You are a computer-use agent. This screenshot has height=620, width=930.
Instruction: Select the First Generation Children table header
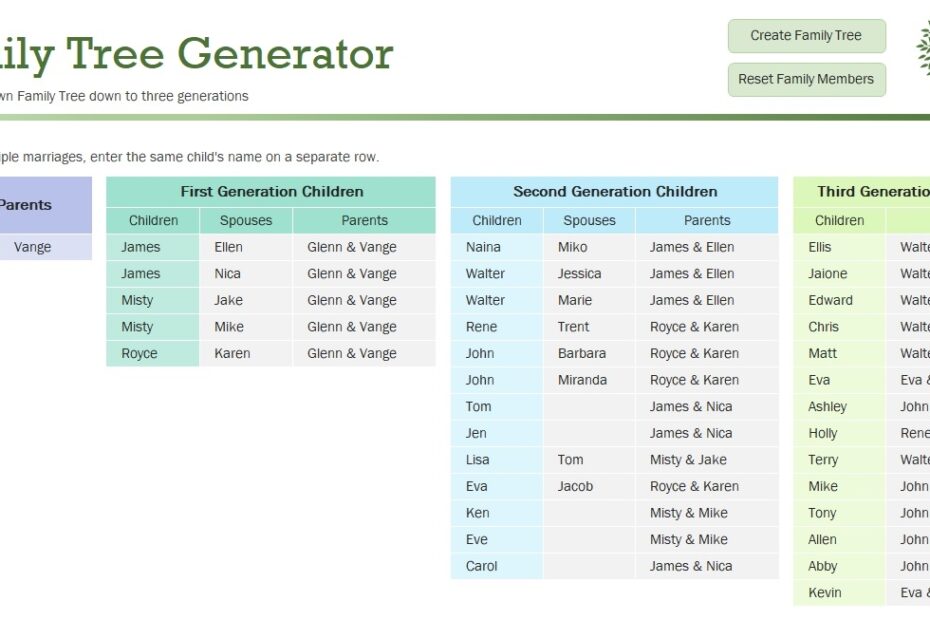point(271,191)
